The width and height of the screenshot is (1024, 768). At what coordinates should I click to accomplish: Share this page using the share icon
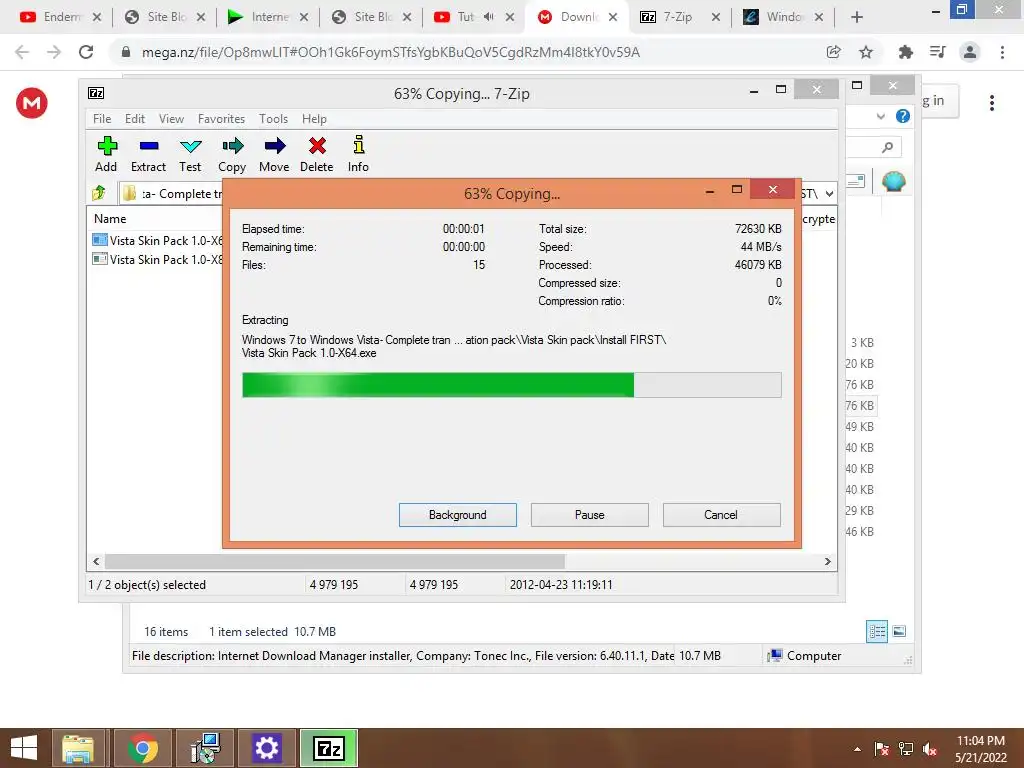[x=833, y=52]
